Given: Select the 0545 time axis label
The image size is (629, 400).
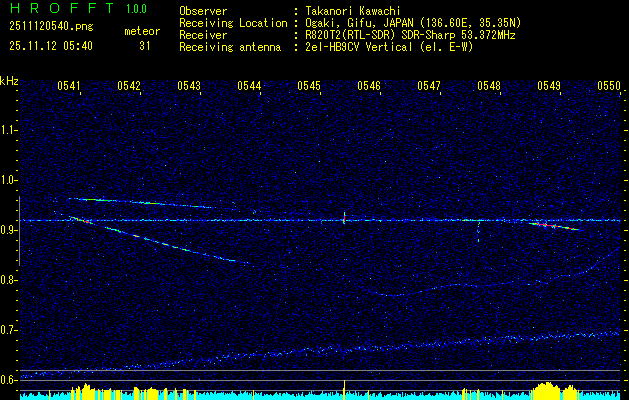Looking at the screenshot, I should 309,87.
